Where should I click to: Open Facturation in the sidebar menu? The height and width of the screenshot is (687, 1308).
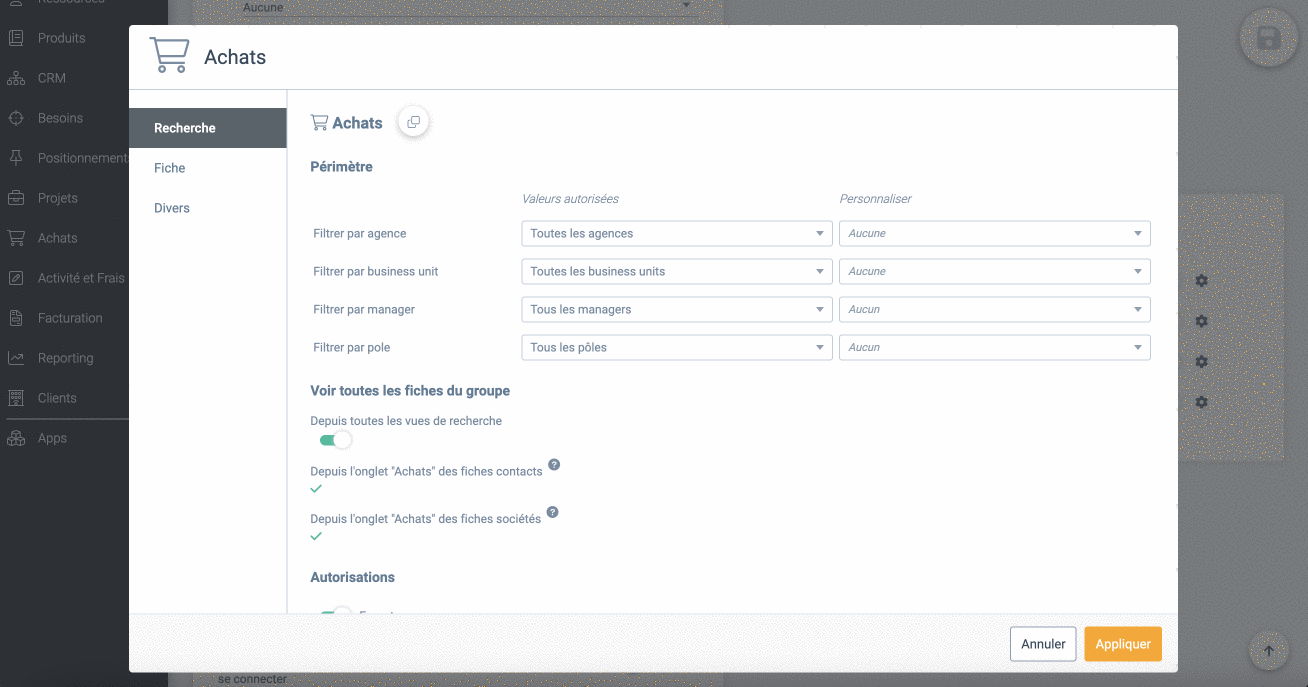pos(70,318)
